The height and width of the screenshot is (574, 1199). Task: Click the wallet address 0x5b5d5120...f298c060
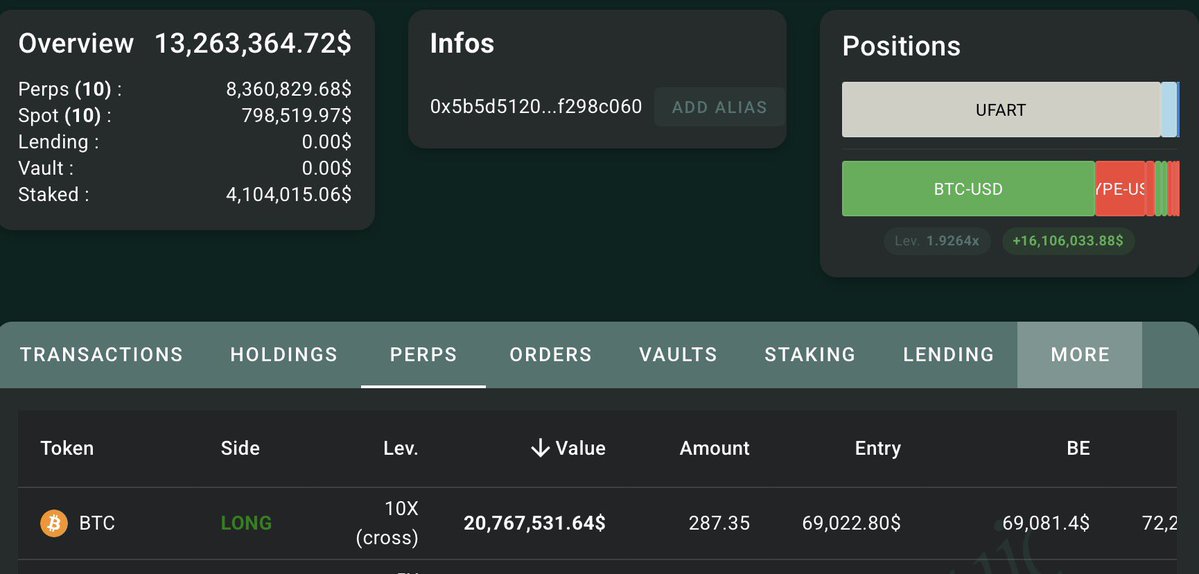click(x=536, y=107)
